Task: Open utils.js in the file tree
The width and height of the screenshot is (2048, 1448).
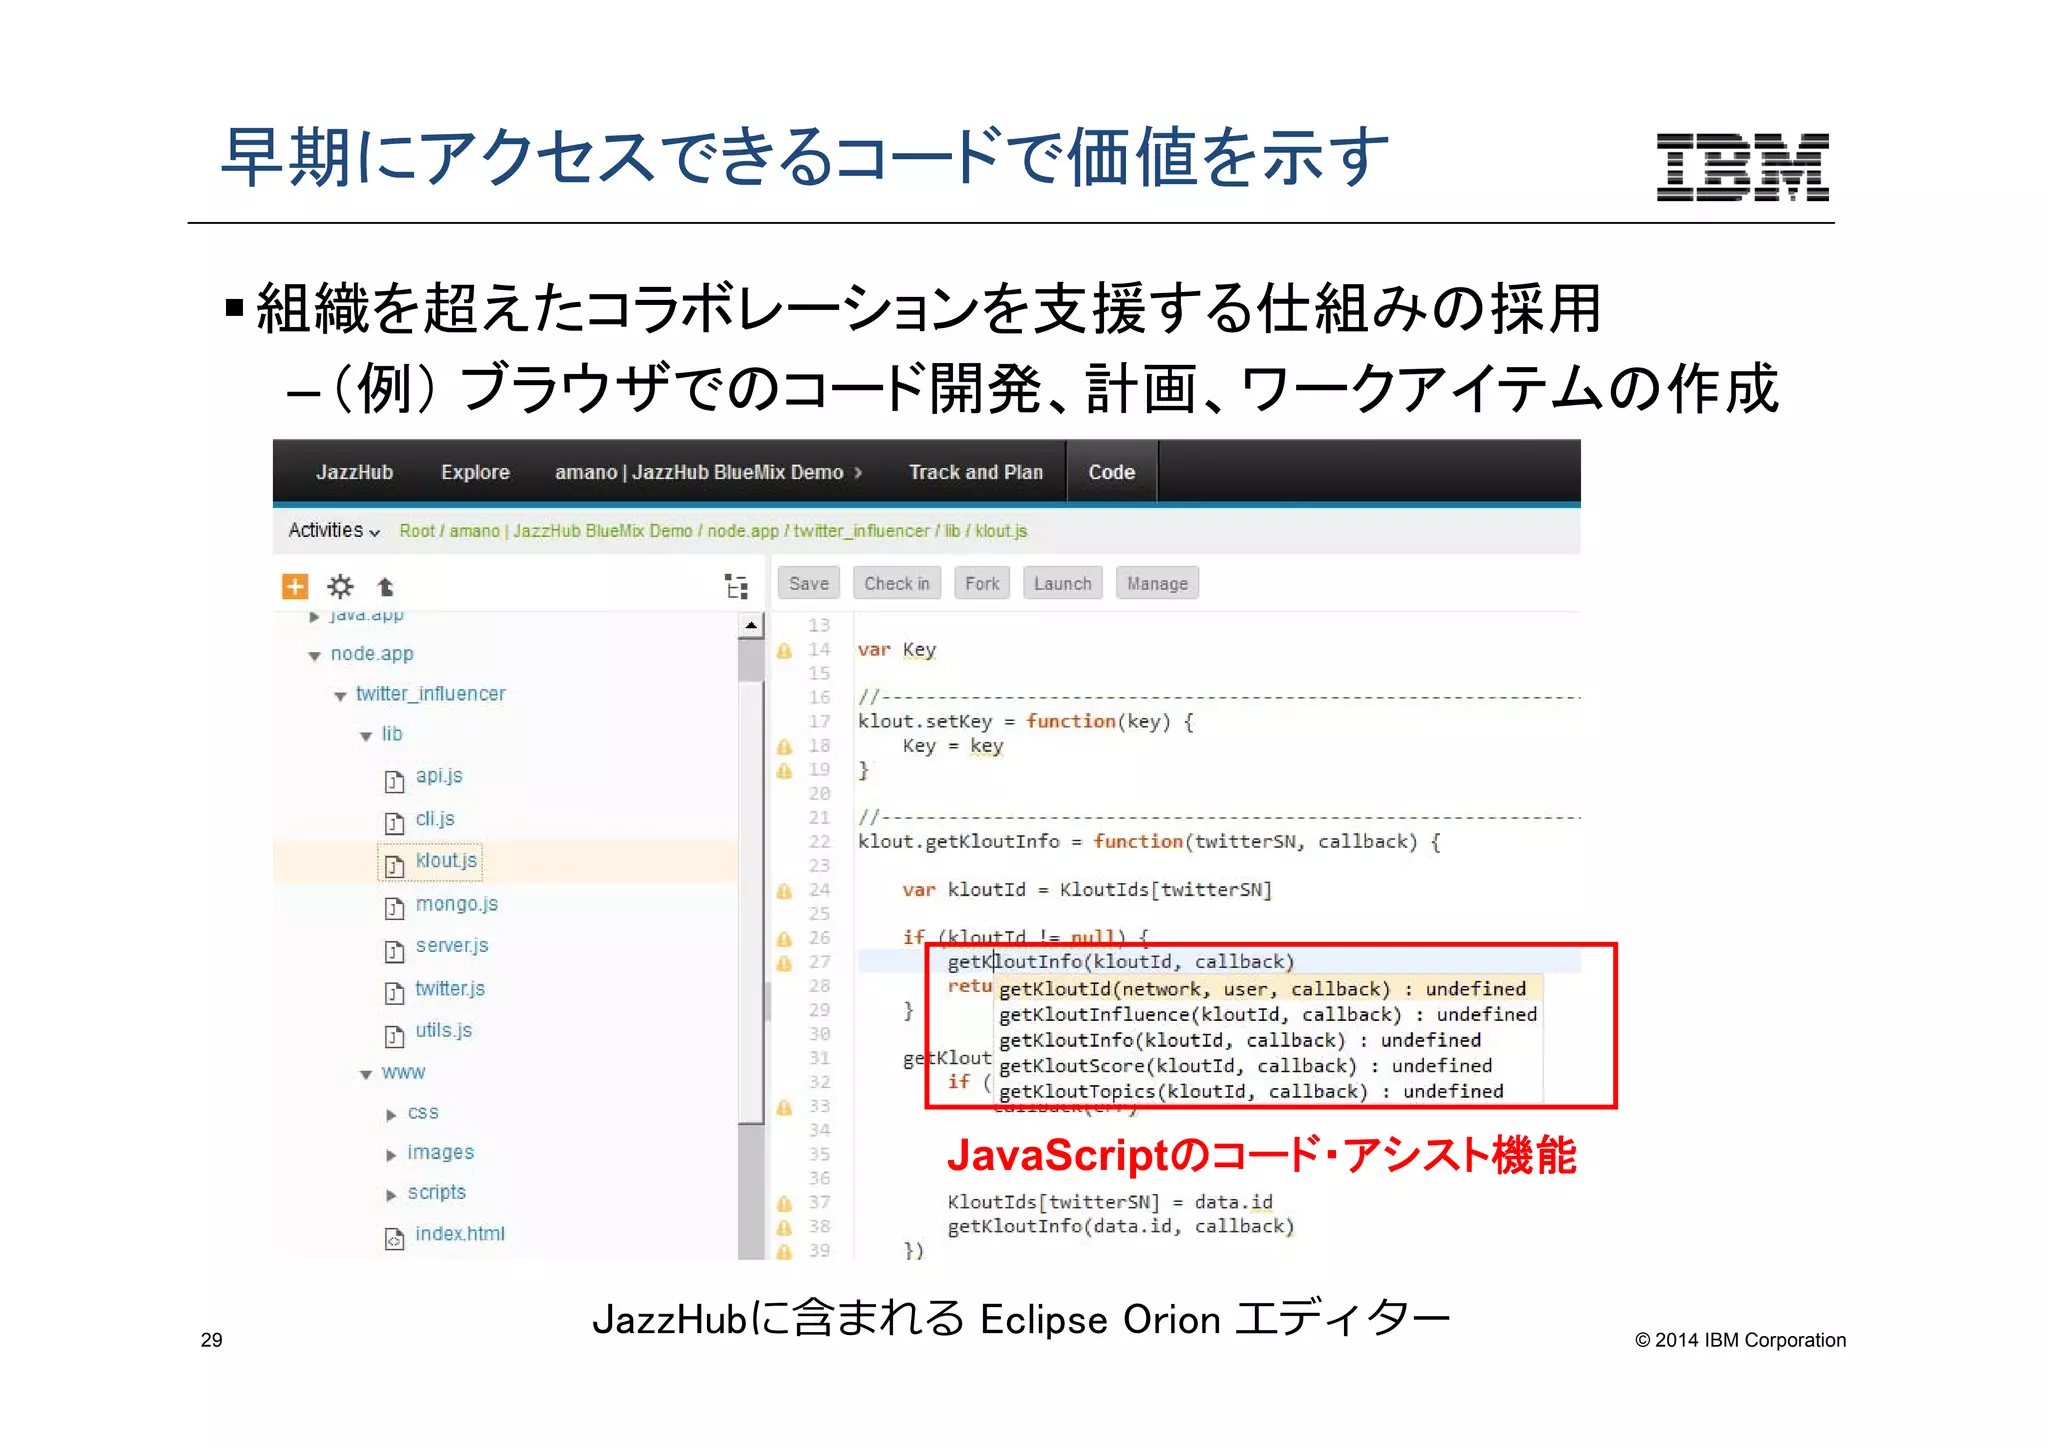Action: point(443,1031)
